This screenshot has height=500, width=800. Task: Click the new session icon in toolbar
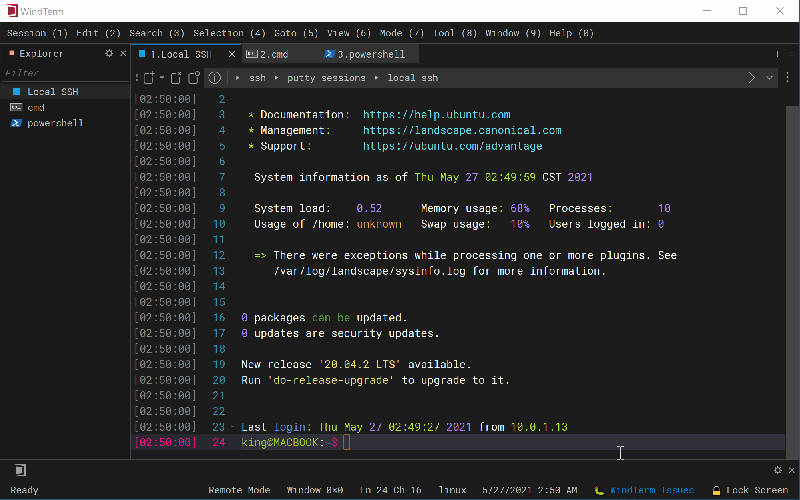point(148,78)
